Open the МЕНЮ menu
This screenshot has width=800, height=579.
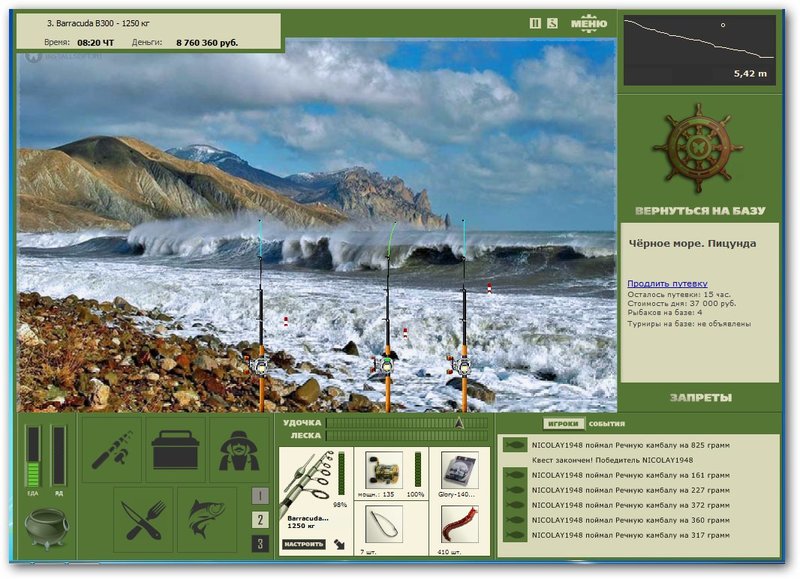click(589, 23)
